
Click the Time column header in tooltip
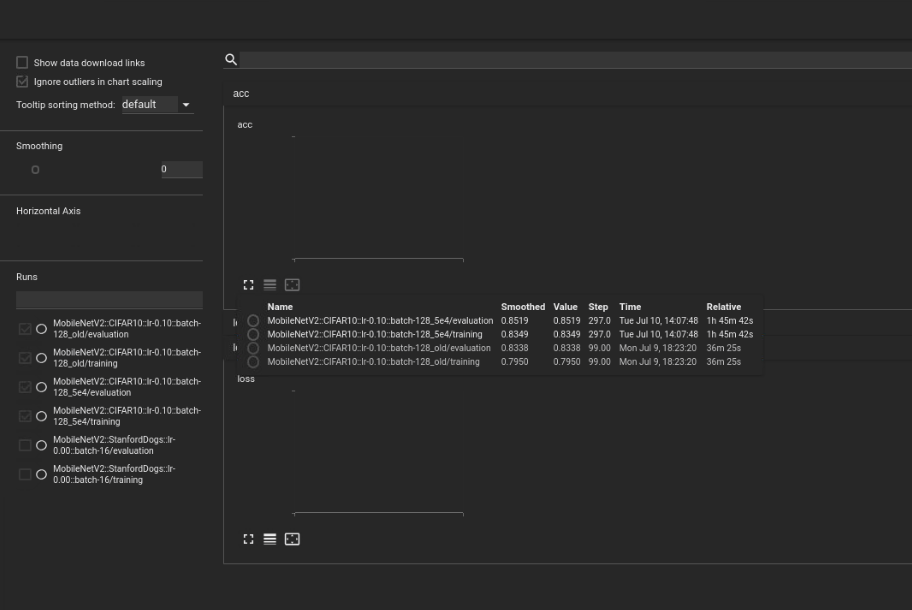pyautogui.click(x=630, y=306)
